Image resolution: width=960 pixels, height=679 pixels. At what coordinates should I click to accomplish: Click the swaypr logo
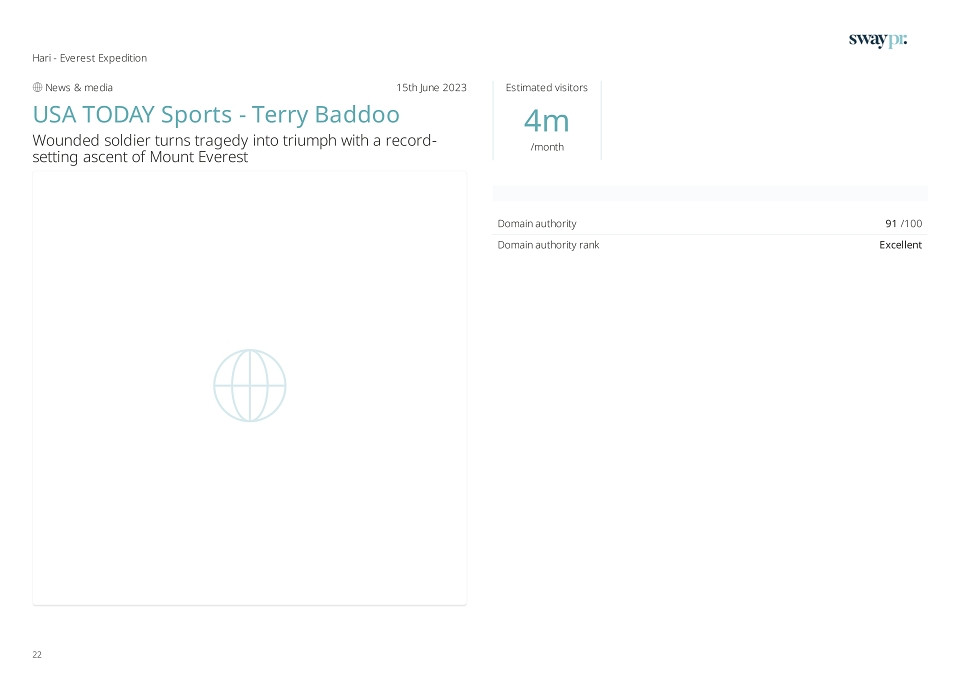877,40
